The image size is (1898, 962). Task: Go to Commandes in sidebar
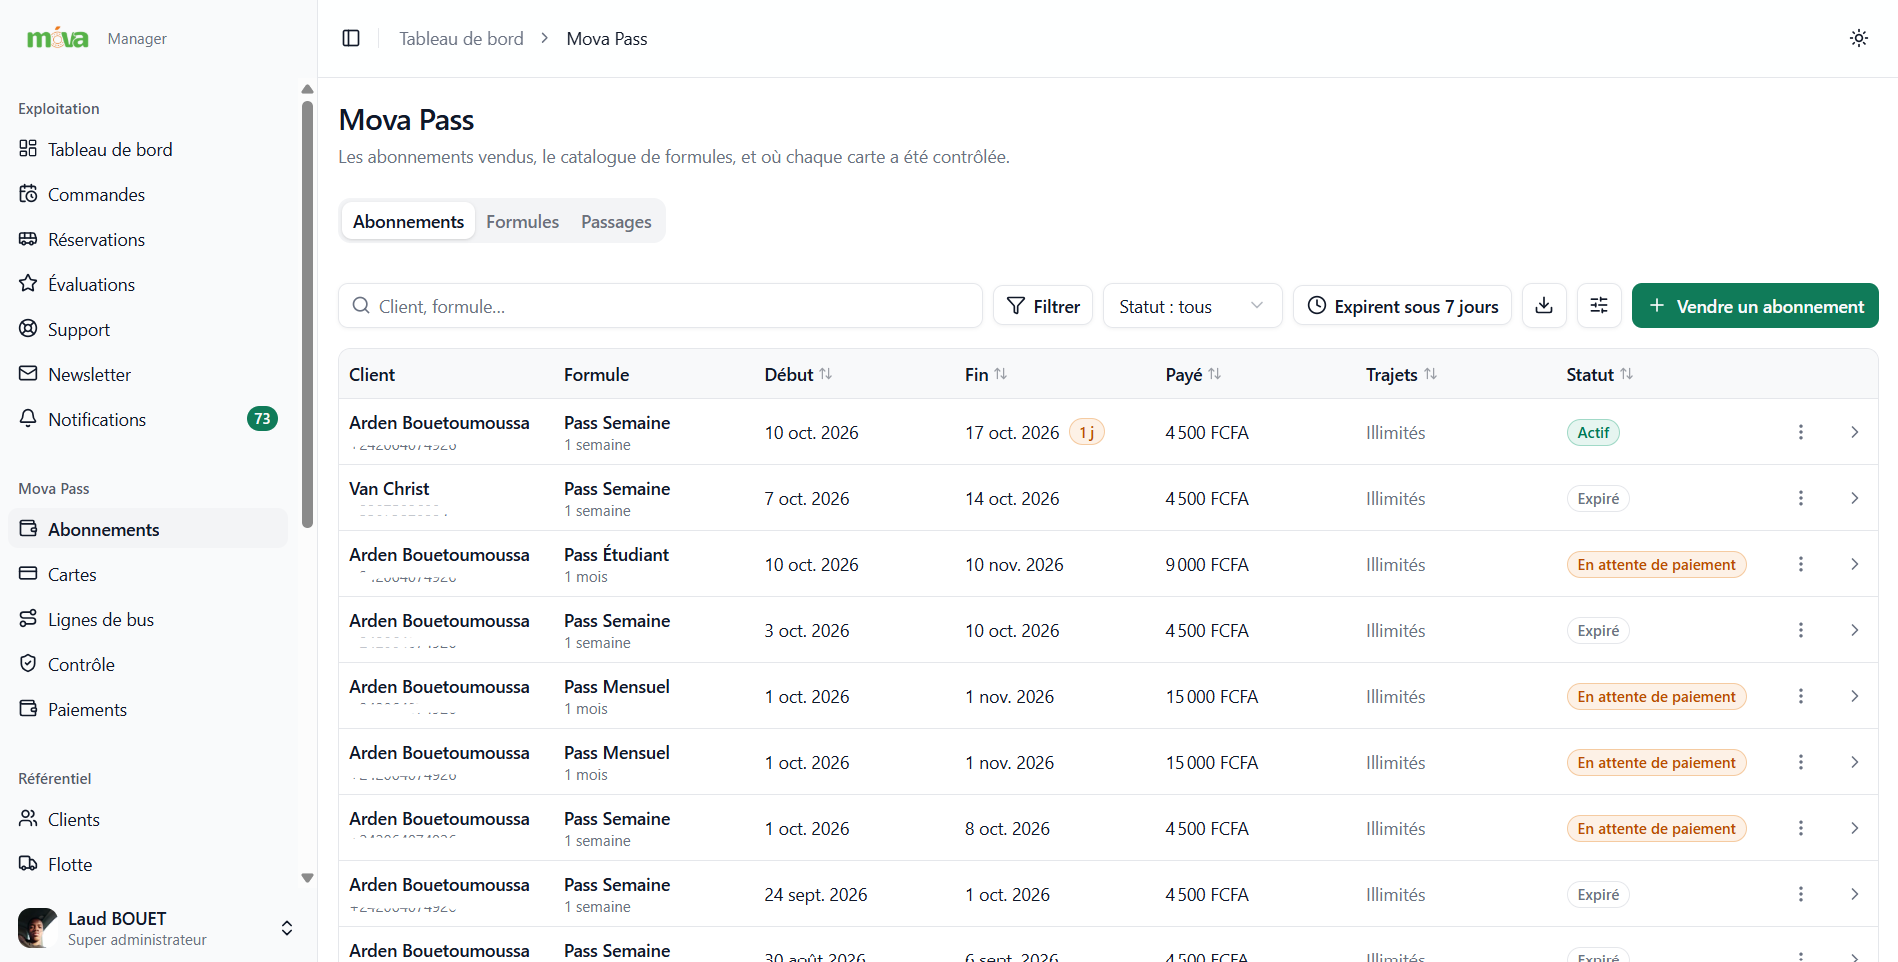pos(148,194)
